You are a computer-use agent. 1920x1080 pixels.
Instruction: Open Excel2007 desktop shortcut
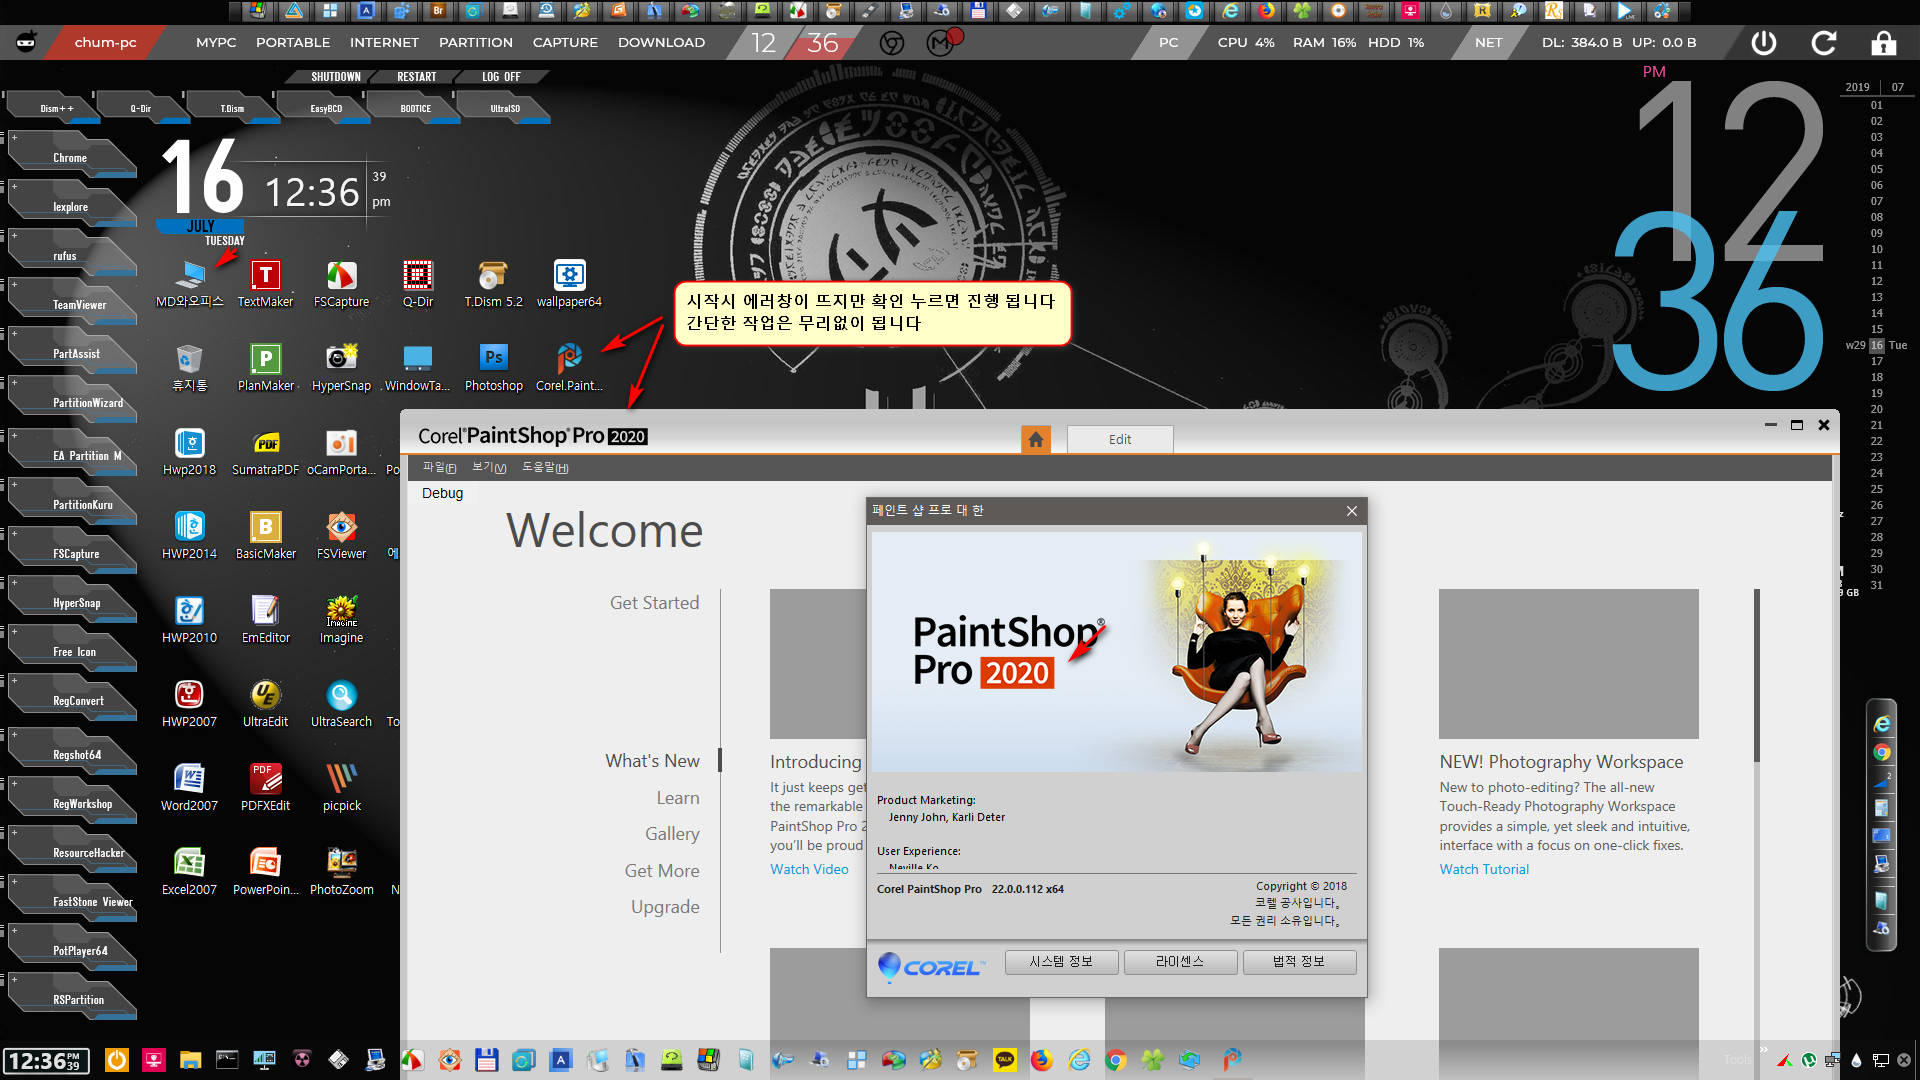click(189, 872)
